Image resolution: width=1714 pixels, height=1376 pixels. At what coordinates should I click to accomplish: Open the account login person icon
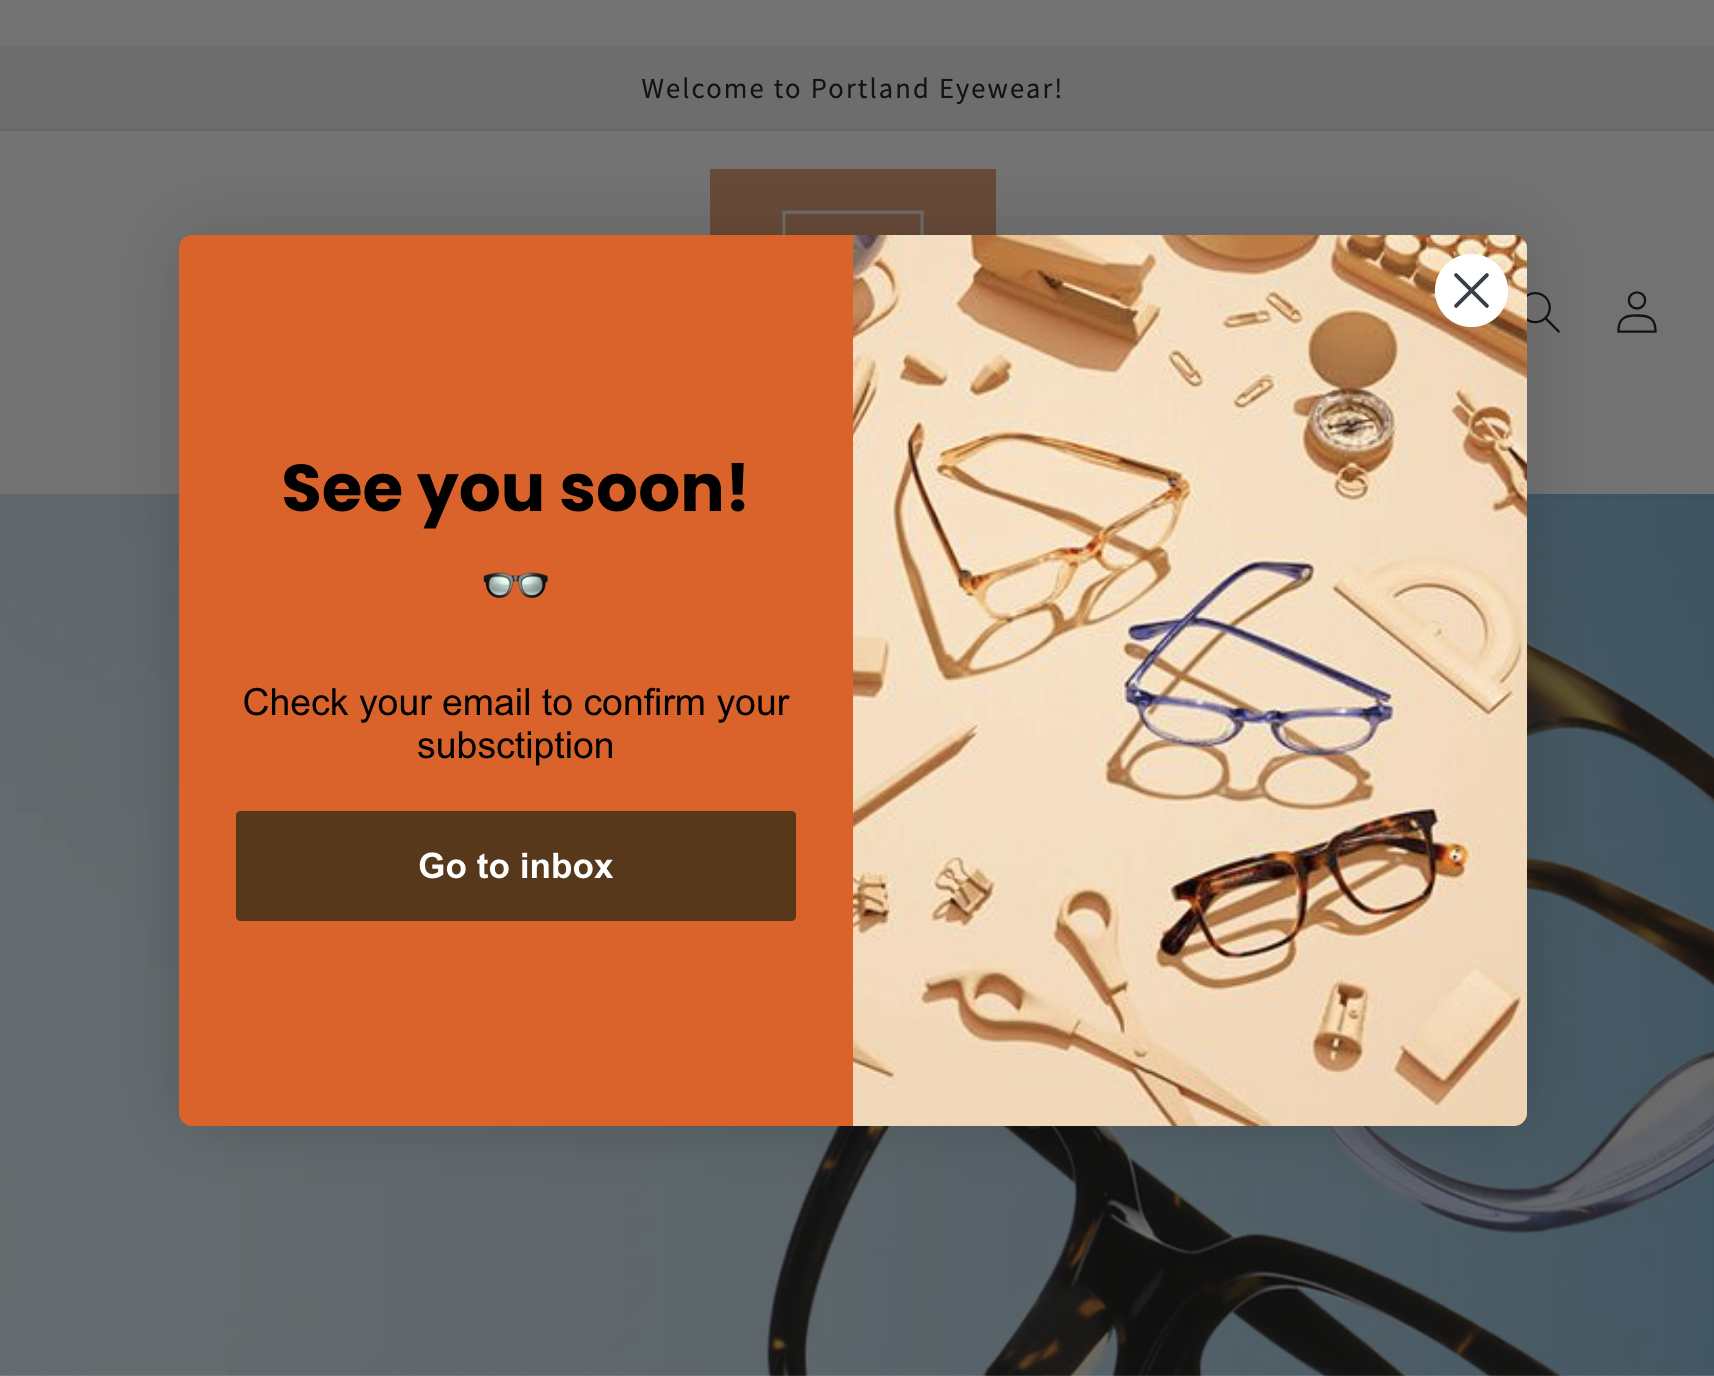pyautogui.click(x=1637, y=312)
